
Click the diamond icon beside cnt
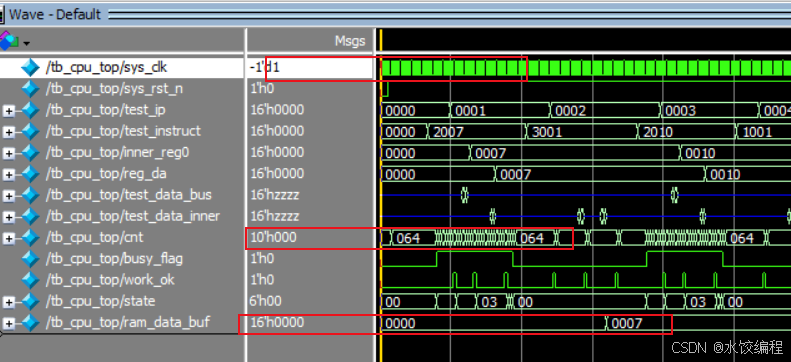(30, 237)
